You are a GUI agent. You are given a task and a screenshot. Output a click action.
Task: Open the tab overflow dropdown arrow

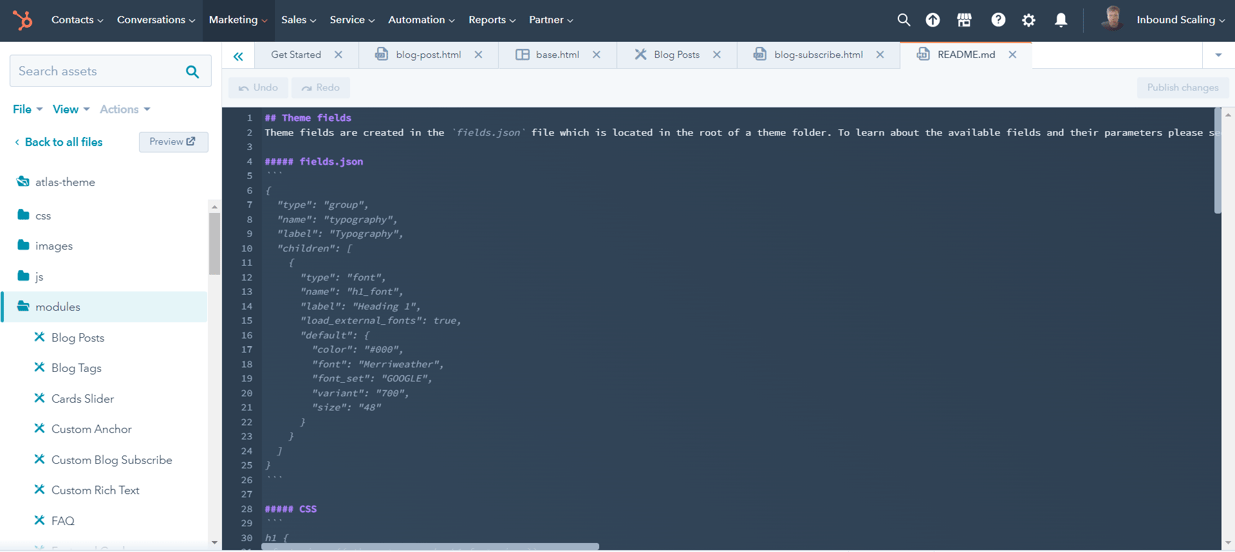pyautogui.click(x=1218, y=55)
